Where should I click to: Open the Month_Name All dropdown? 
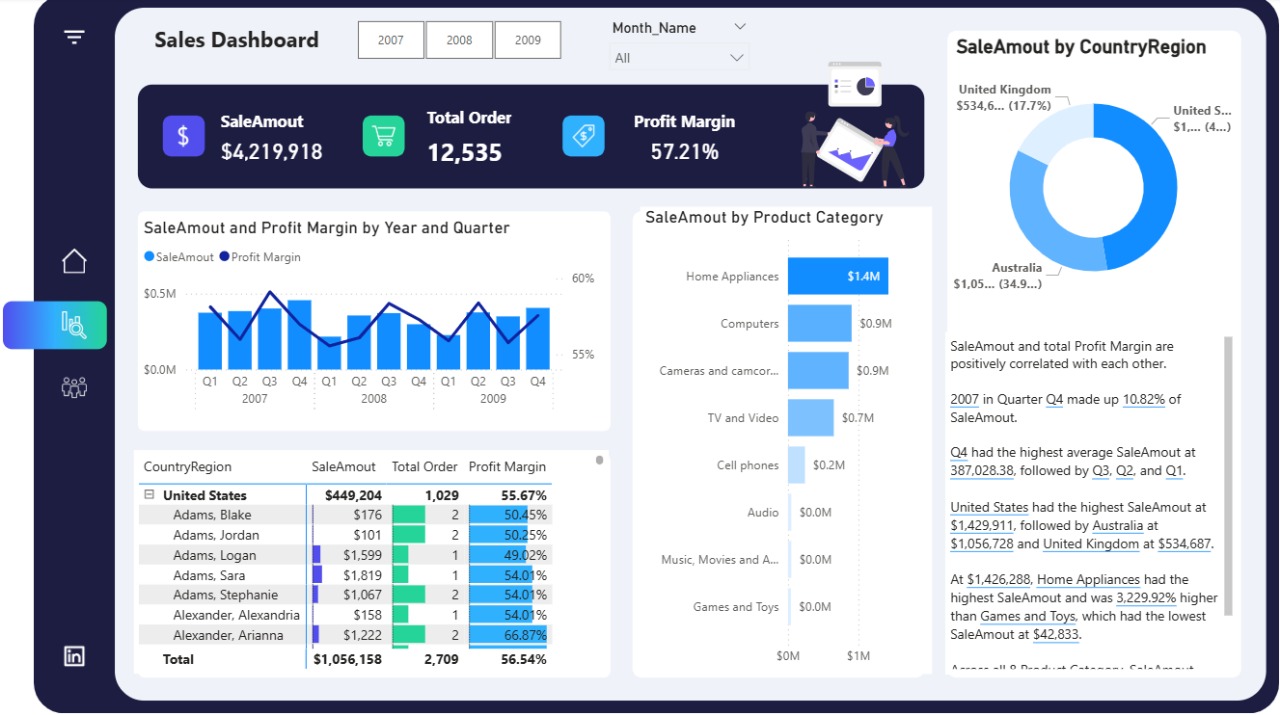pyautogui.click(x=679, y=58)
